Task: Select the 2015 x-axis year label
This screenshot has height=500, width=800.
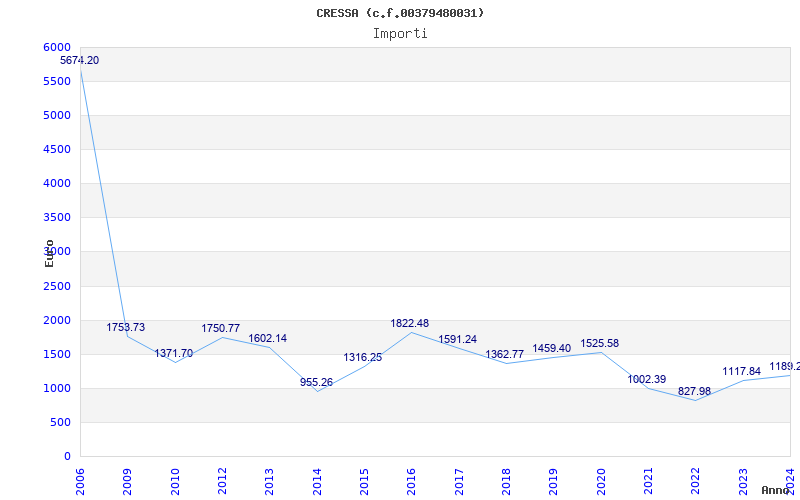Action: [364, 482]
